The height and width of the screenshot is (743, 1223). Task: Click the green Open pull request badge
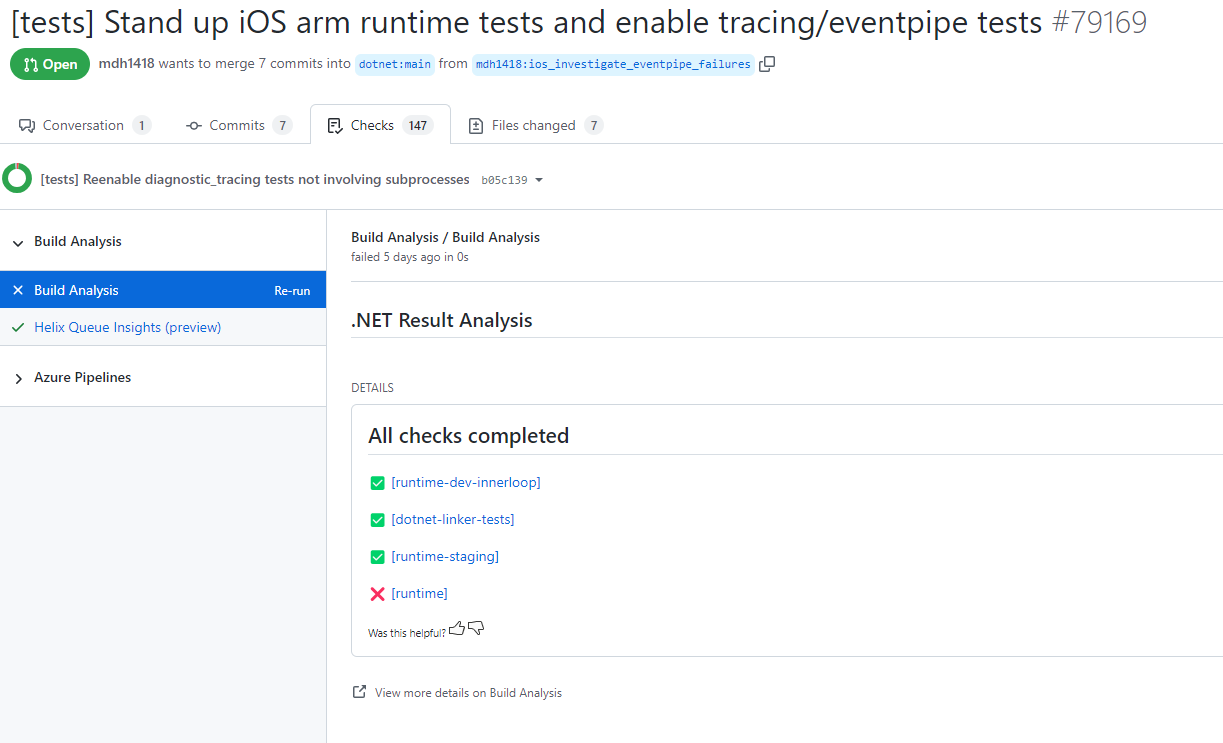49,63
